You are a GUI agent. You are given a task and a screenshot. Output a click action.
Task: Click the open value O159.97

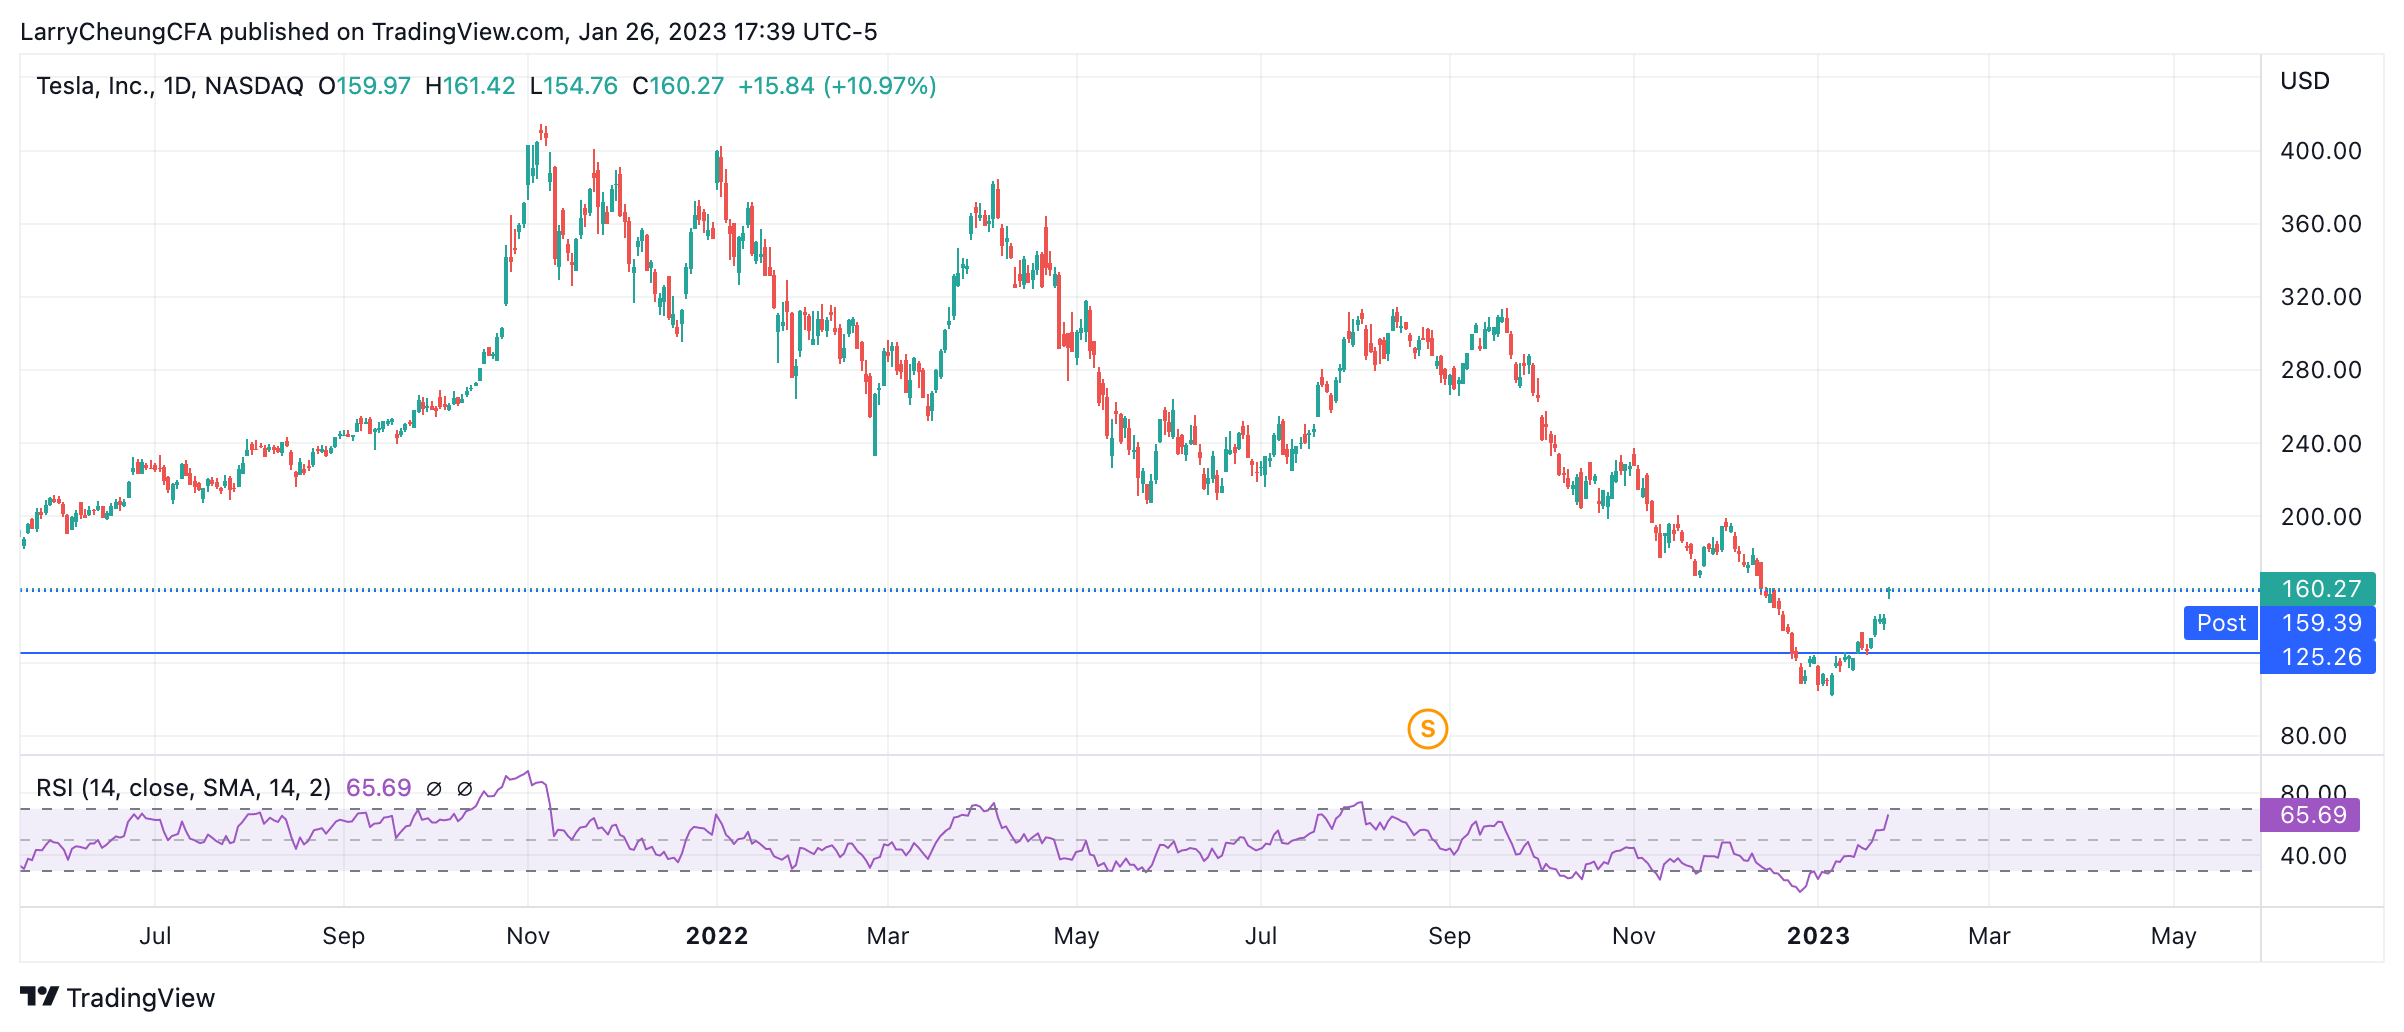click(x=364, y=86)
